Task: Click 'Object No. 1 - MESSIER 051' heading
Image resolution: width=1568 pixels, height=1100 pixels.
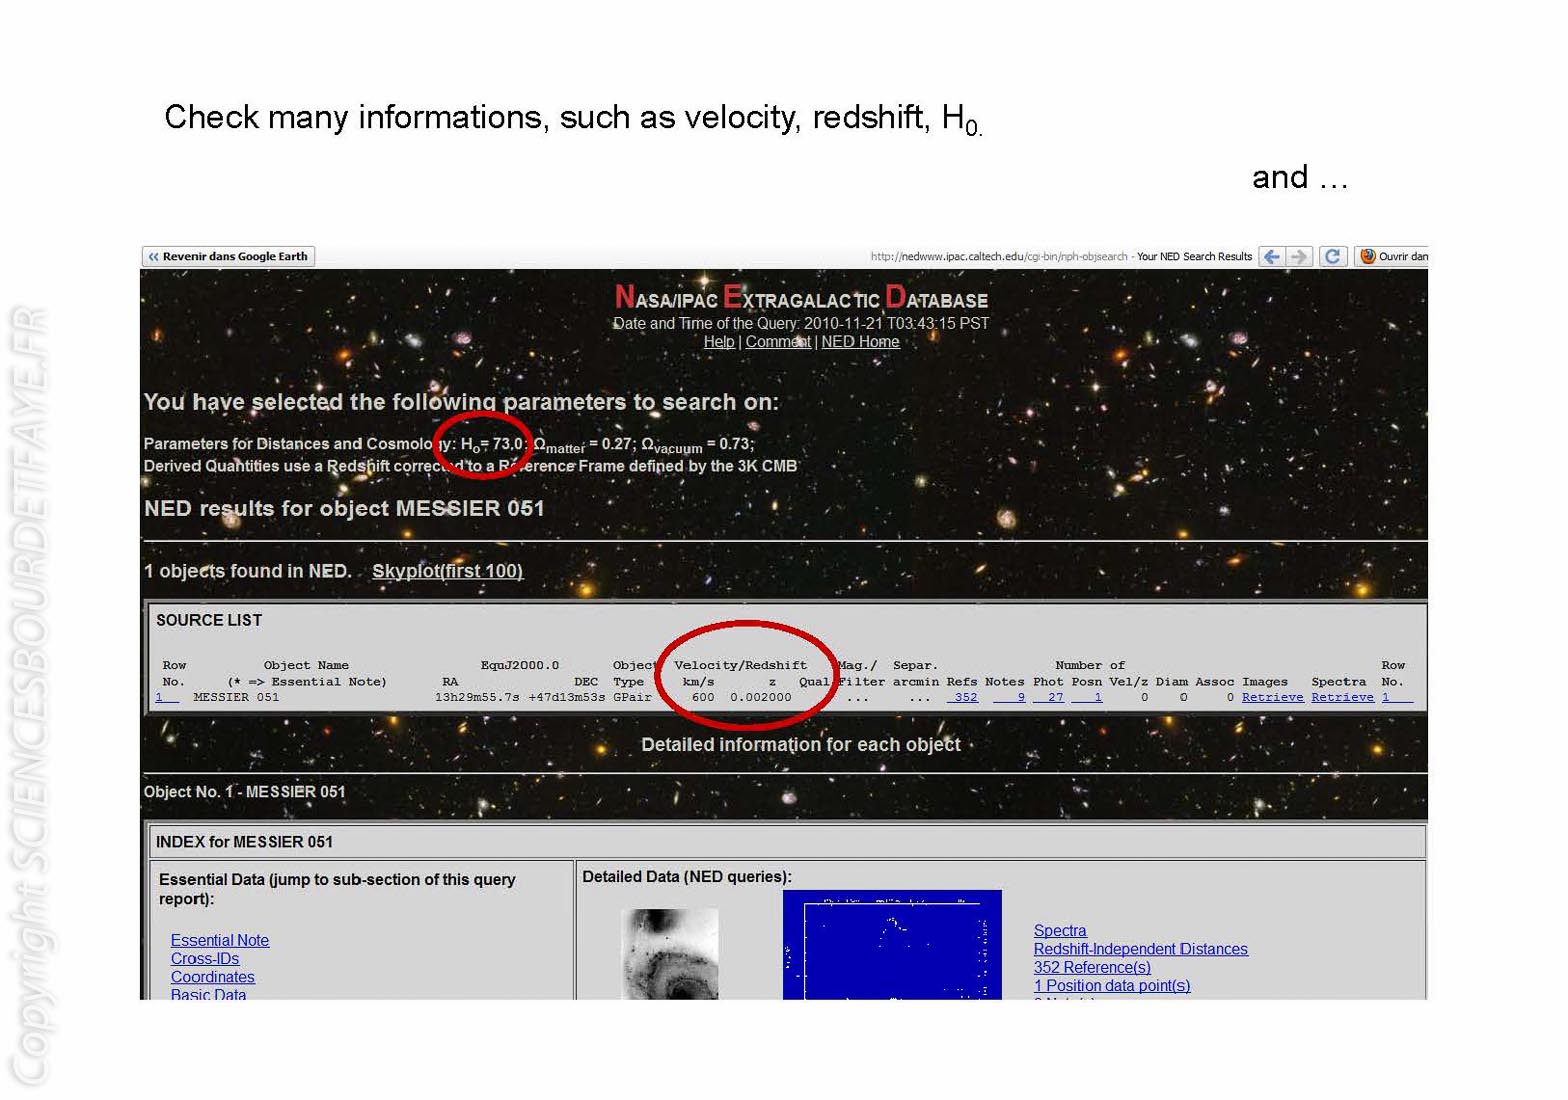Action: (x=245, y=792)
